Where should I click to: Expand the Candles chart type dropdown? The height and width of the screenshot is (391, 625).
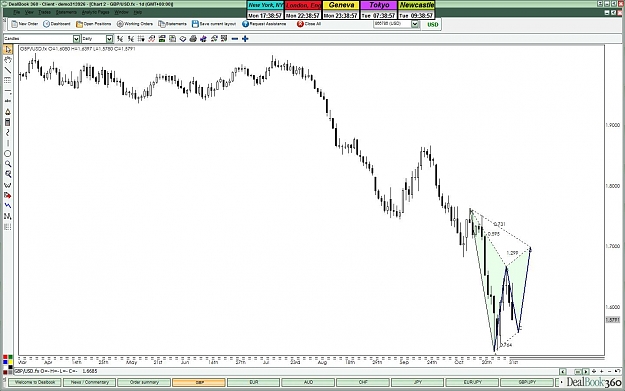pos(76,39)
